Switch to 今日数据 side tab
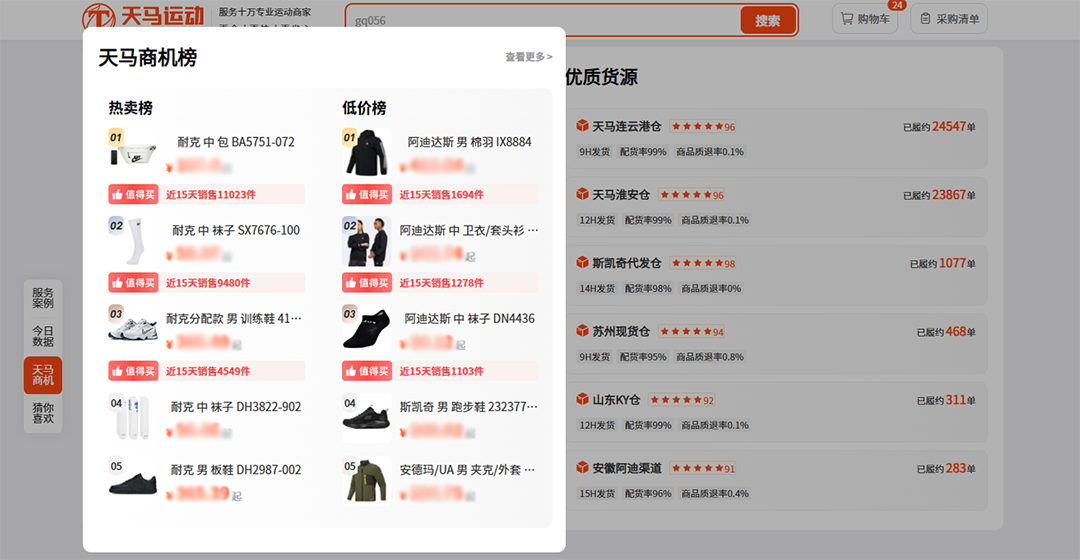Image resolution: width=1080 pixels, height=560 pixels. coord(43,336)
